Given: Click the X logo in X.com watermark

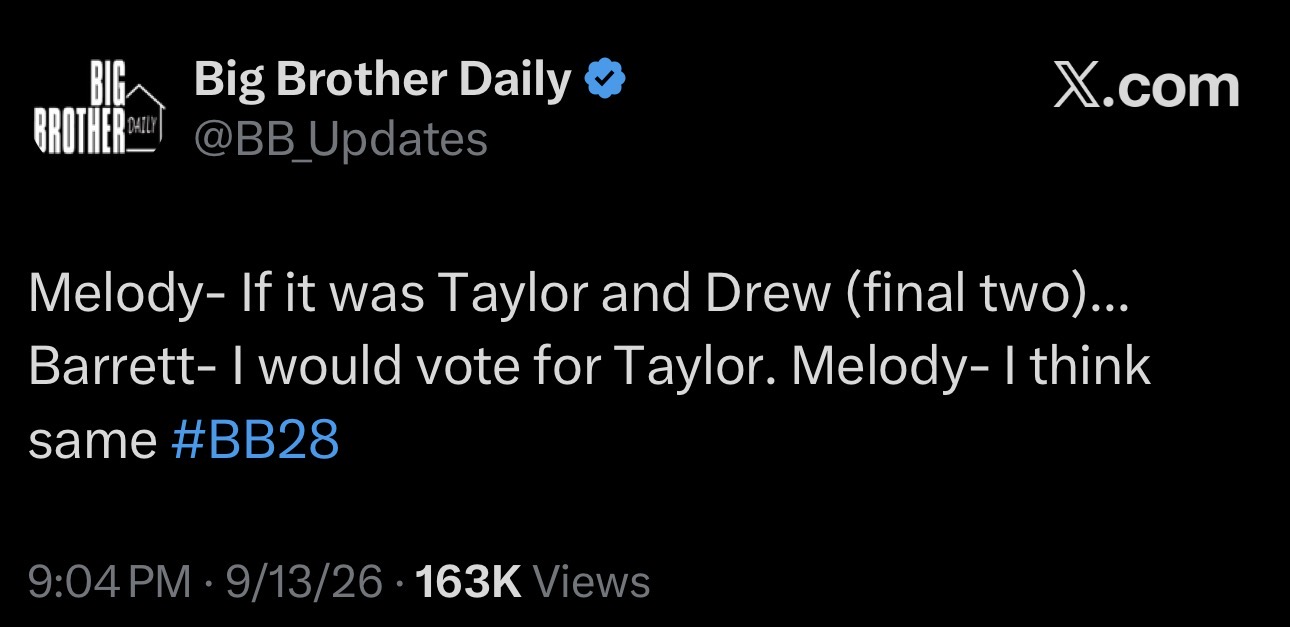Looking at the screenshot, I should coord(1081,87).
